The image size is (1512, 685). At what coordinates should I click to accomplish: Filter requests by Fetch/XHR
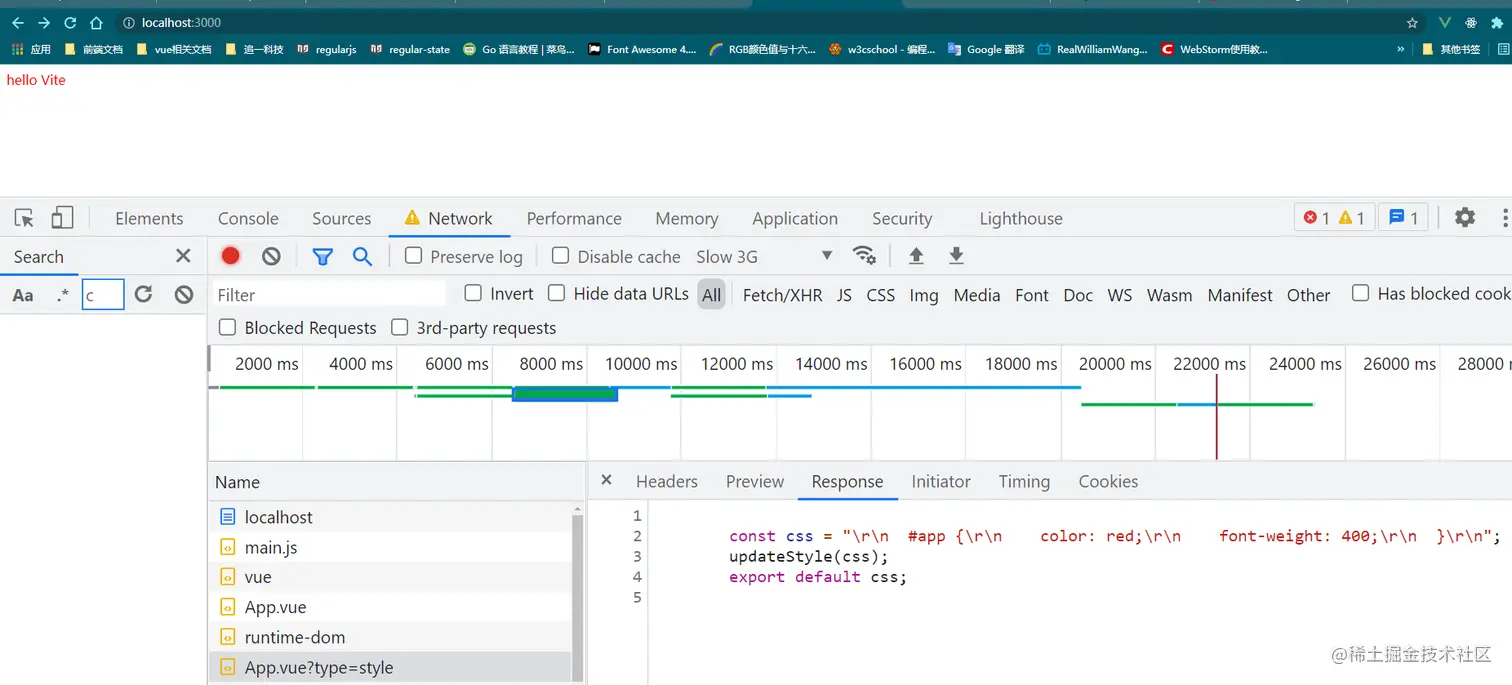point(782,295)
